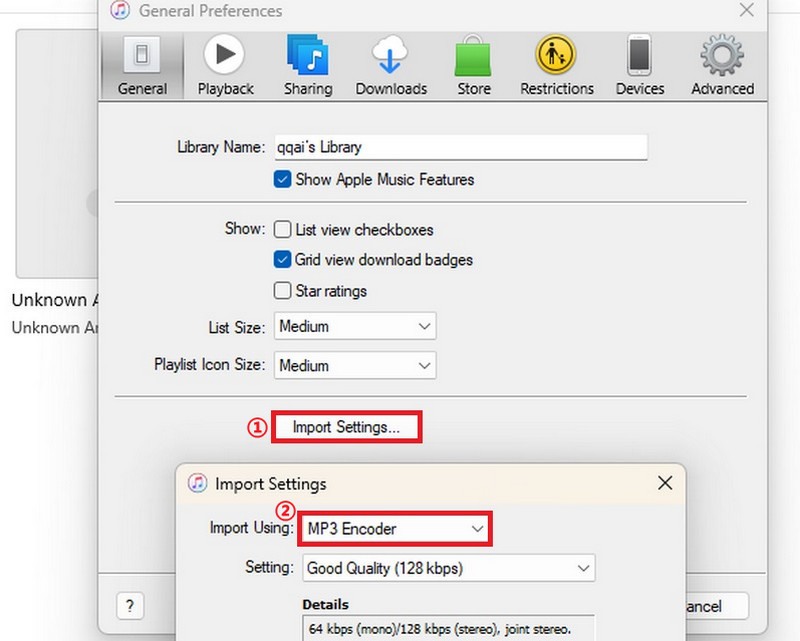Open the Store preferences tab
The image size is (800, 641).
[x=473, y=66]
